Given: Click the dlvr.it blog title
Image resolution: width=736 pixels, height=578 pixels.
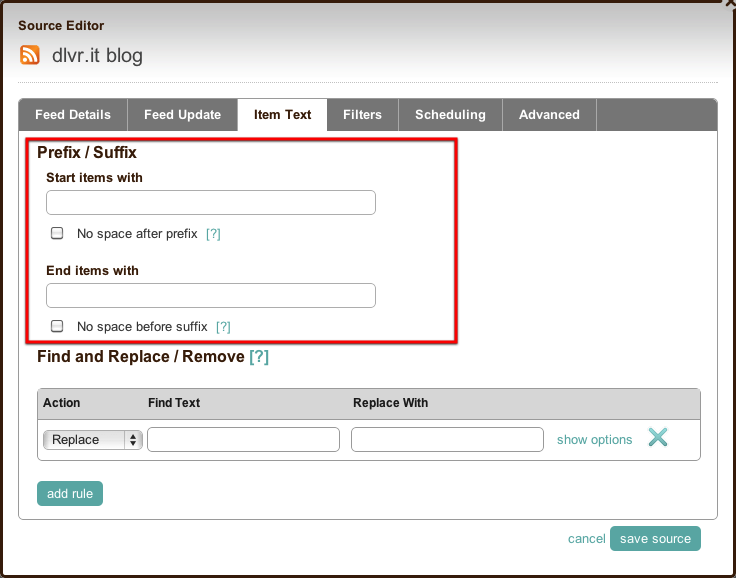Looking at the screenshot, I should [97, 55].
